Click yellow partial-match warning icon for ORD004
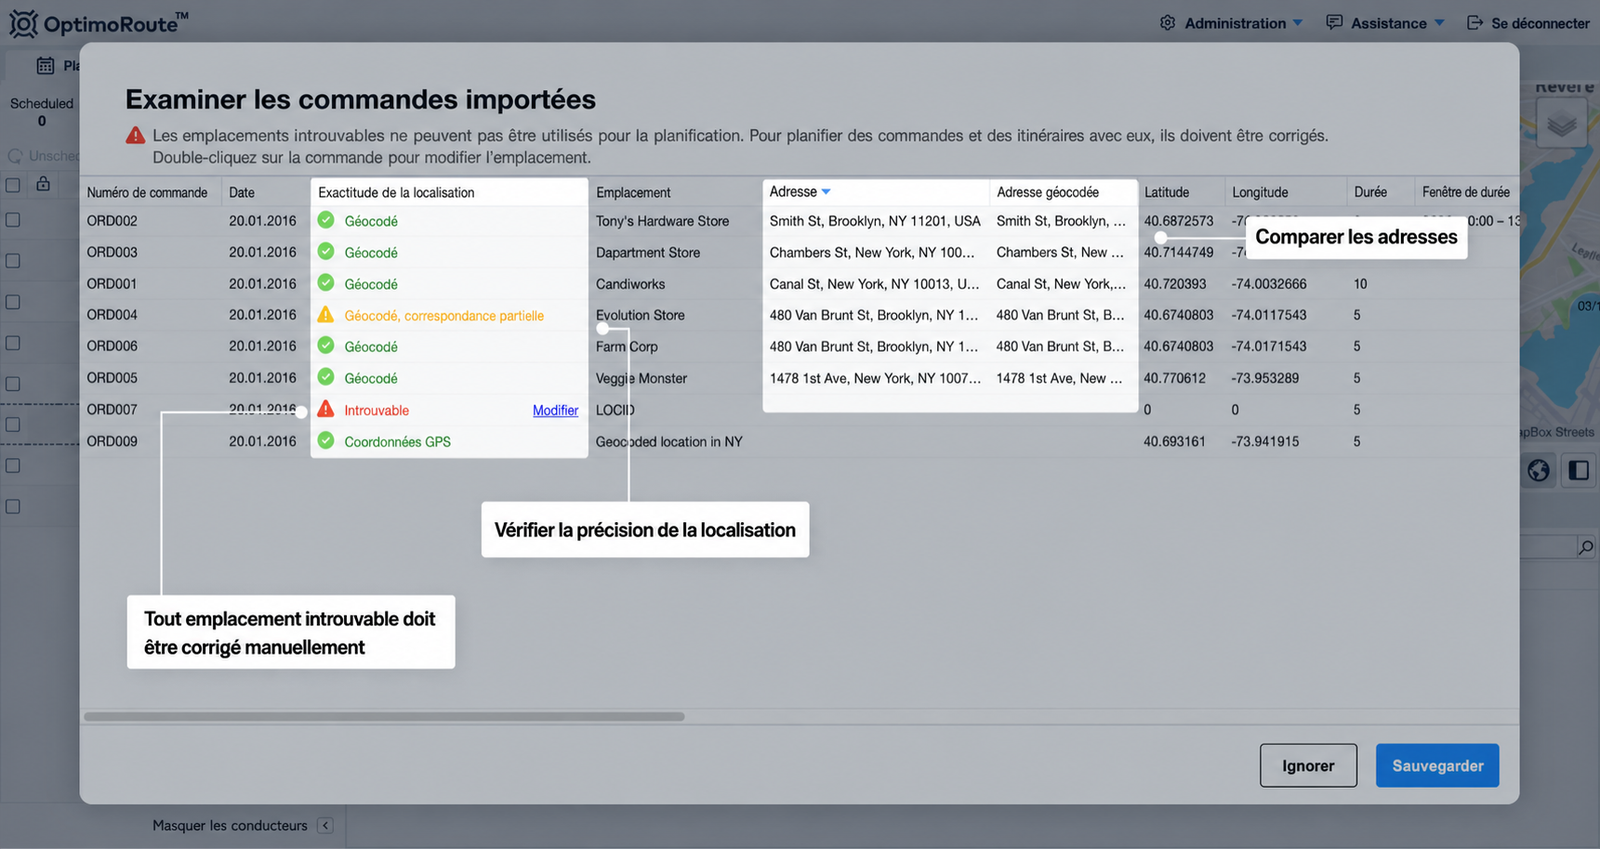The width and height of the screenshot is (1600, 849). 326,315
